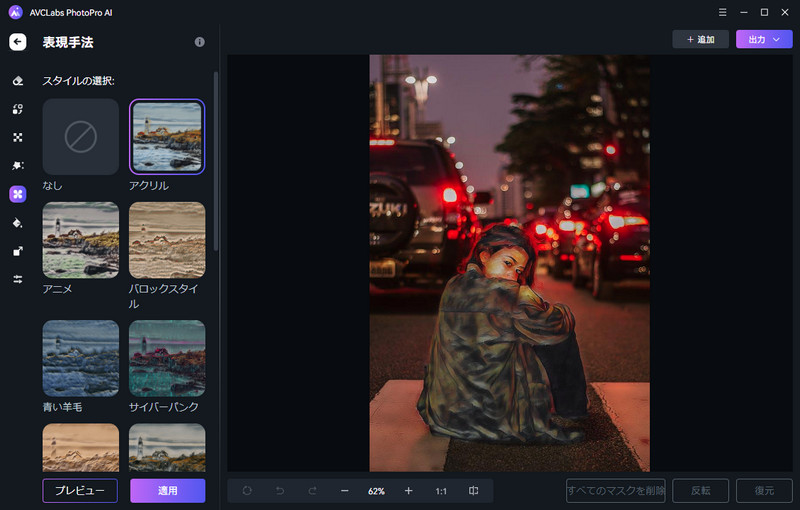This screenshot has height=510, width=800.
Task: Open the info icon beside 表現手法
Action: [199, 42]
